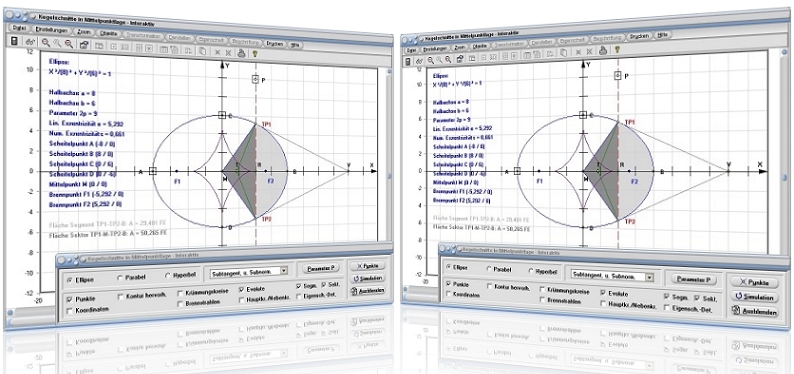Open the calculator icon in right window toolbar

(409, 62)
